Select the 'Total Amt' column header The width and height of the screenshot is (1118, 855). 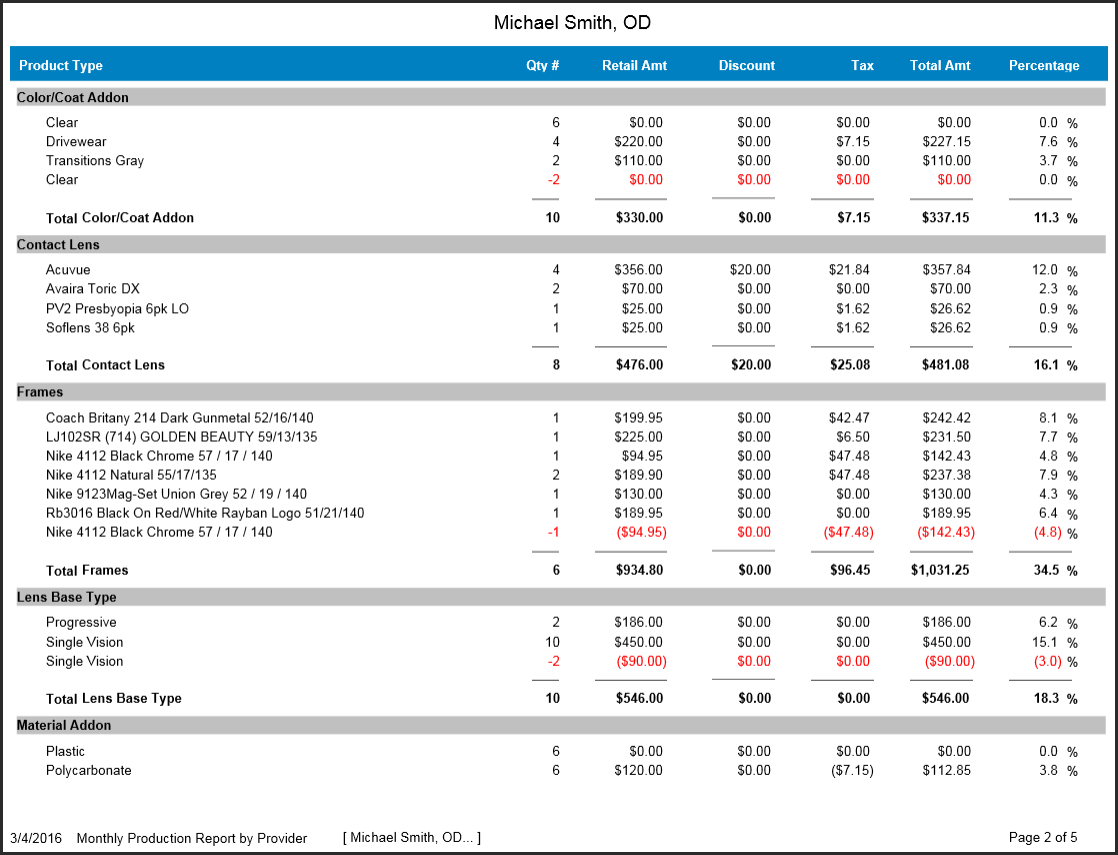(940, 66)
